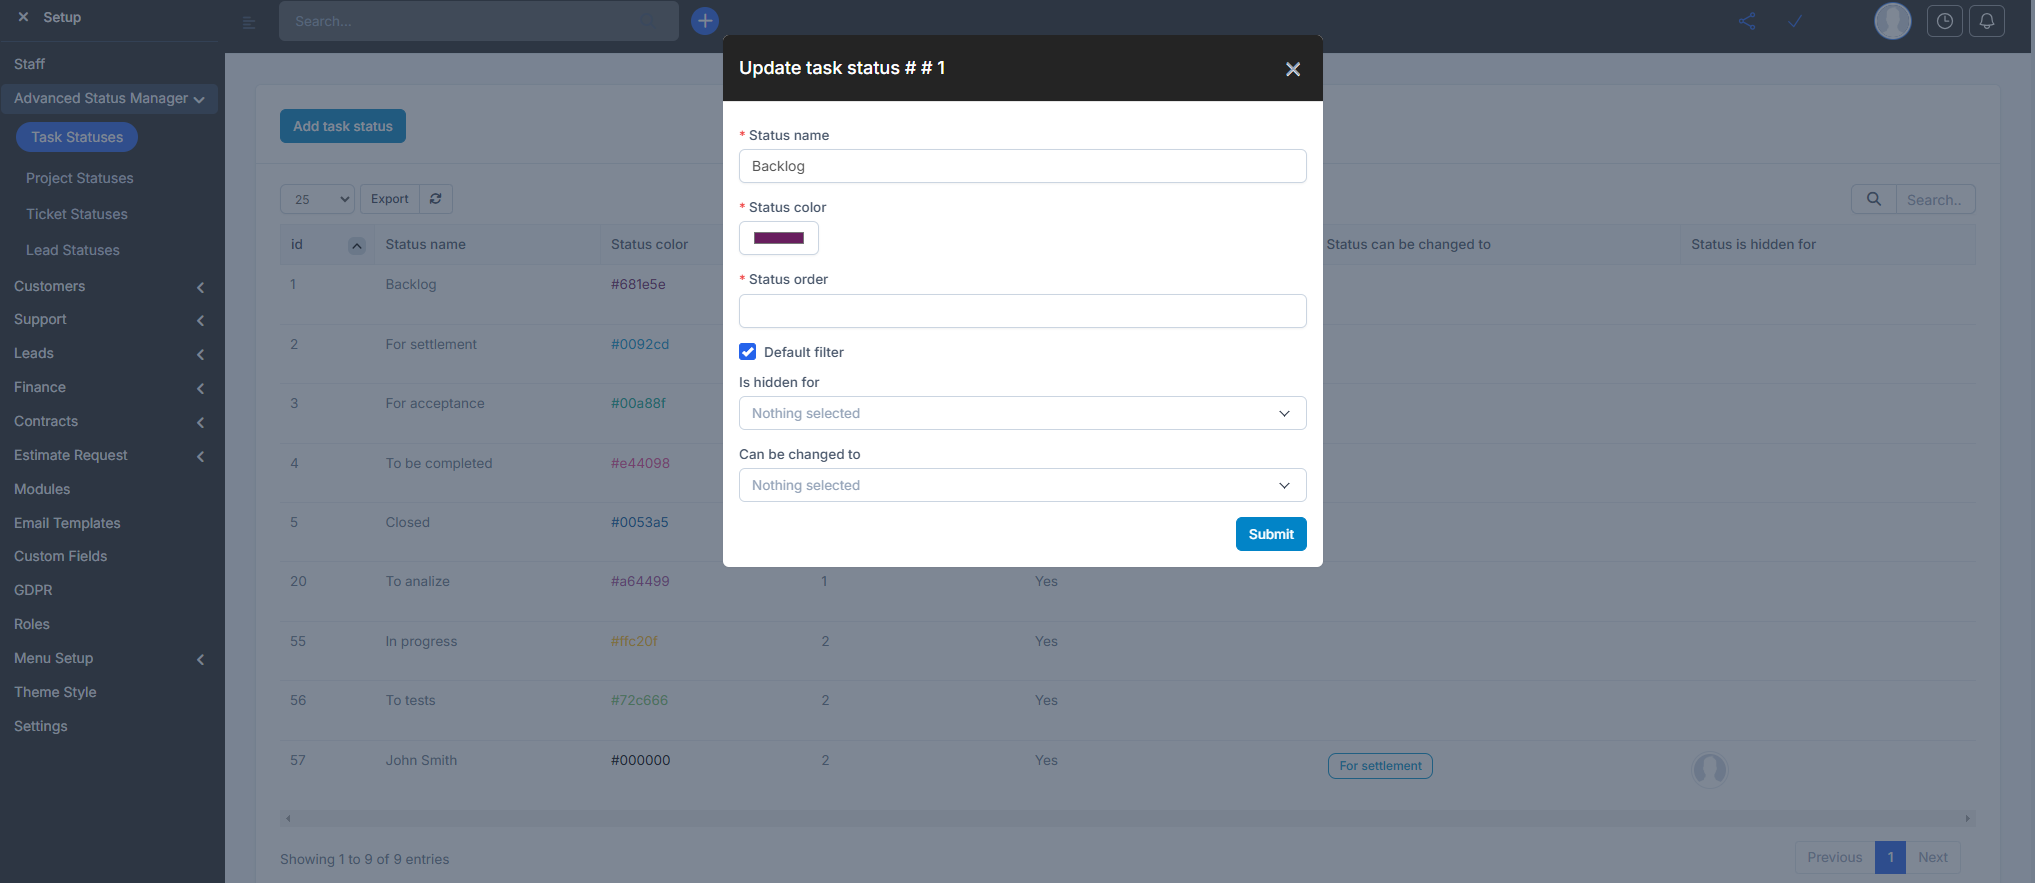Click the Add task status button

[x=342, y=126]
